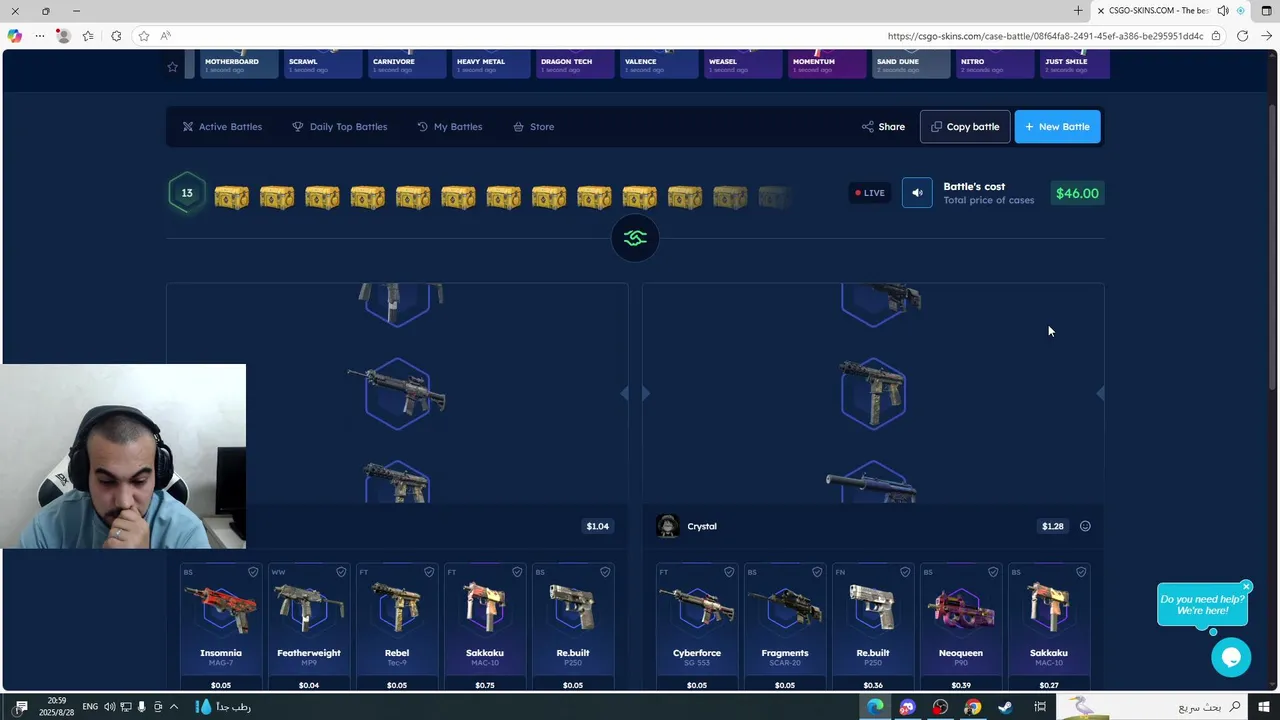Start a New Battle
Viewport: 1280px width, 720px height.
click(1058, 127)
